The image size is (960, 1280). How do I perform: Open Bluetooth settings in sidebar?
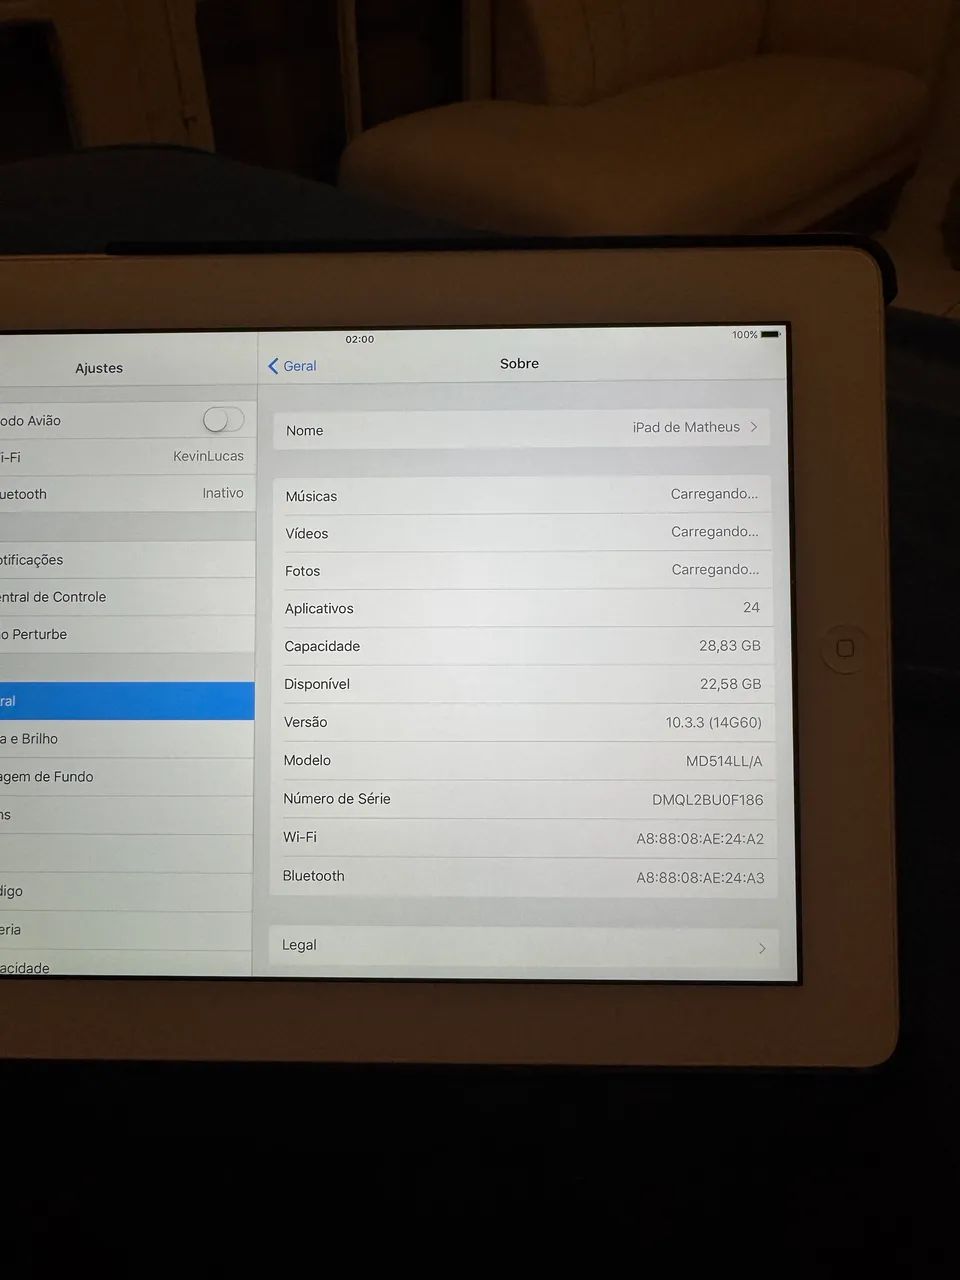pos(127,494)
